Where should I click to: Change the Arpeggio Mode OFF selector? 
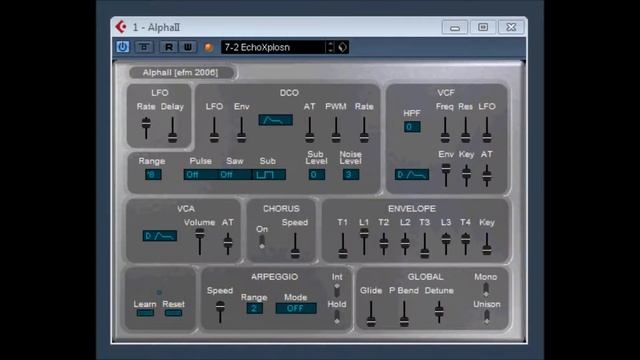point(296,308)
